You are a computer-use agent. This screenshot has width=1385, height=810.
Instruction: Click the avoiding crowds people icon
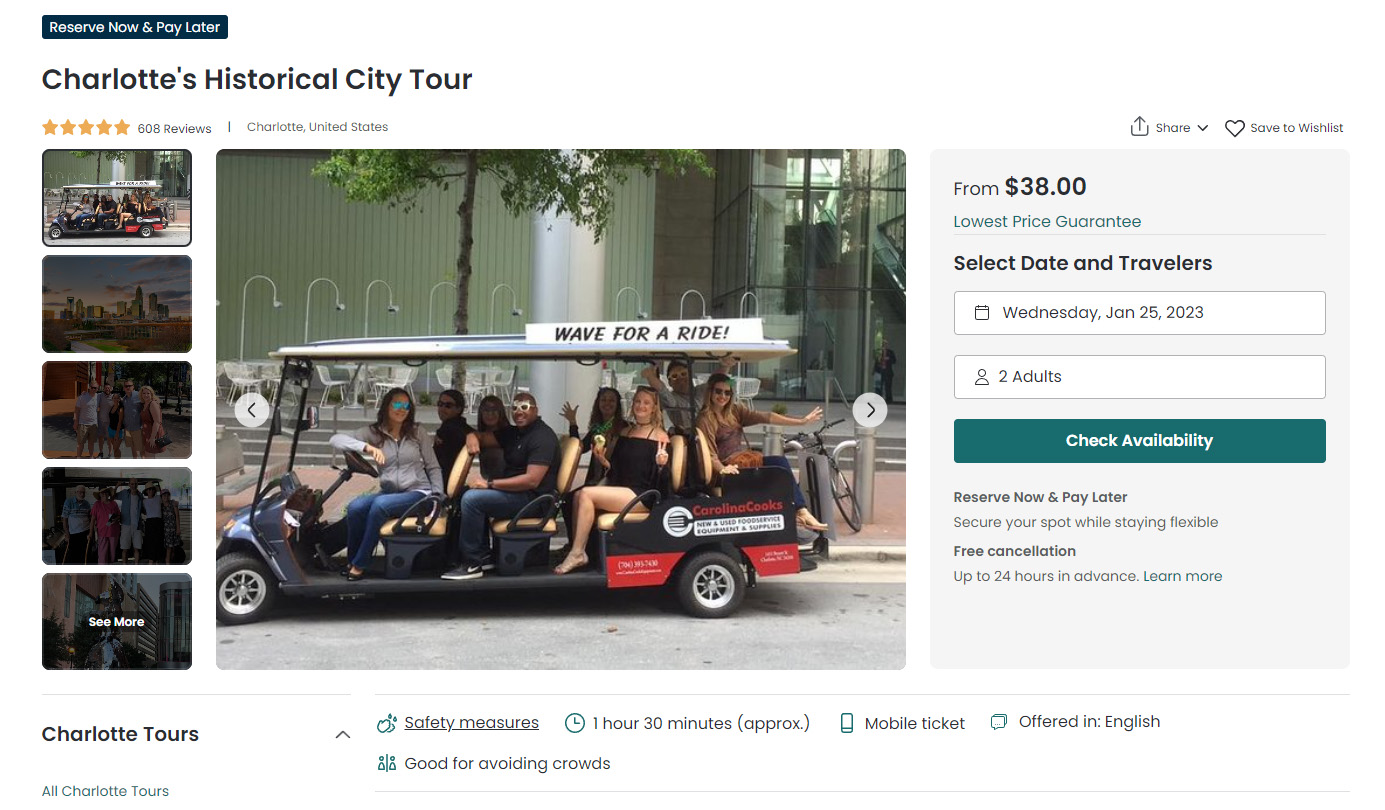click(386, 762)
